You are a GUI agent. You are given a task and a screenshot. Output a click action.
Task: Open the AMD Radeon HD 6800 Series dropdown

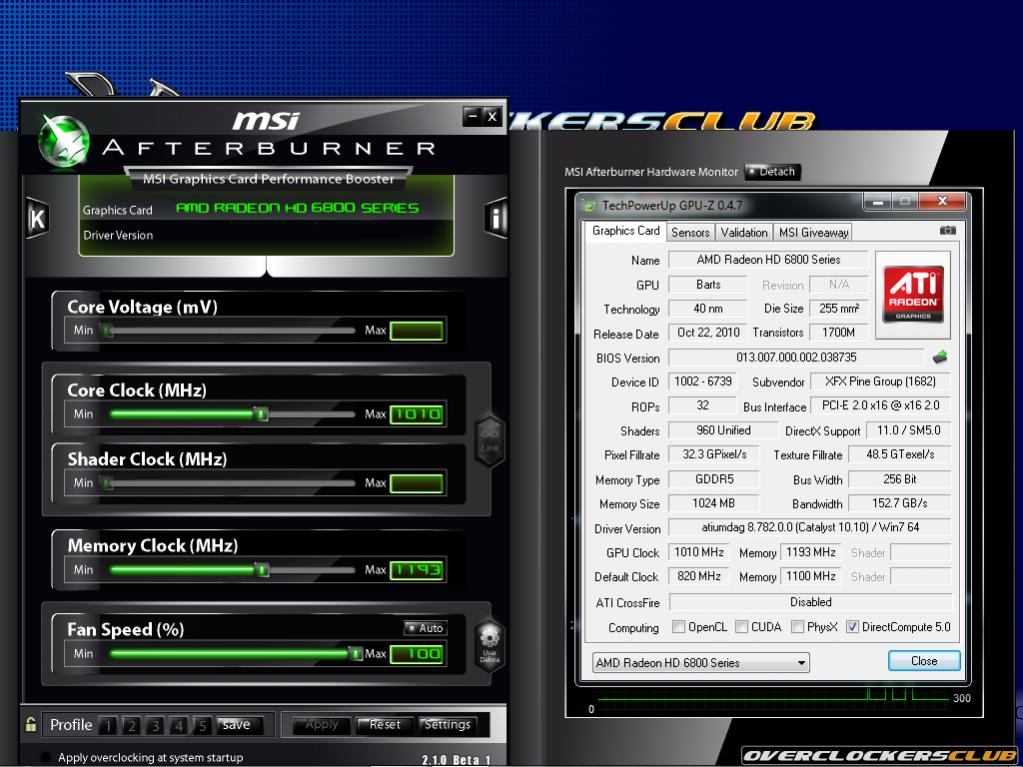coord(701,663)
